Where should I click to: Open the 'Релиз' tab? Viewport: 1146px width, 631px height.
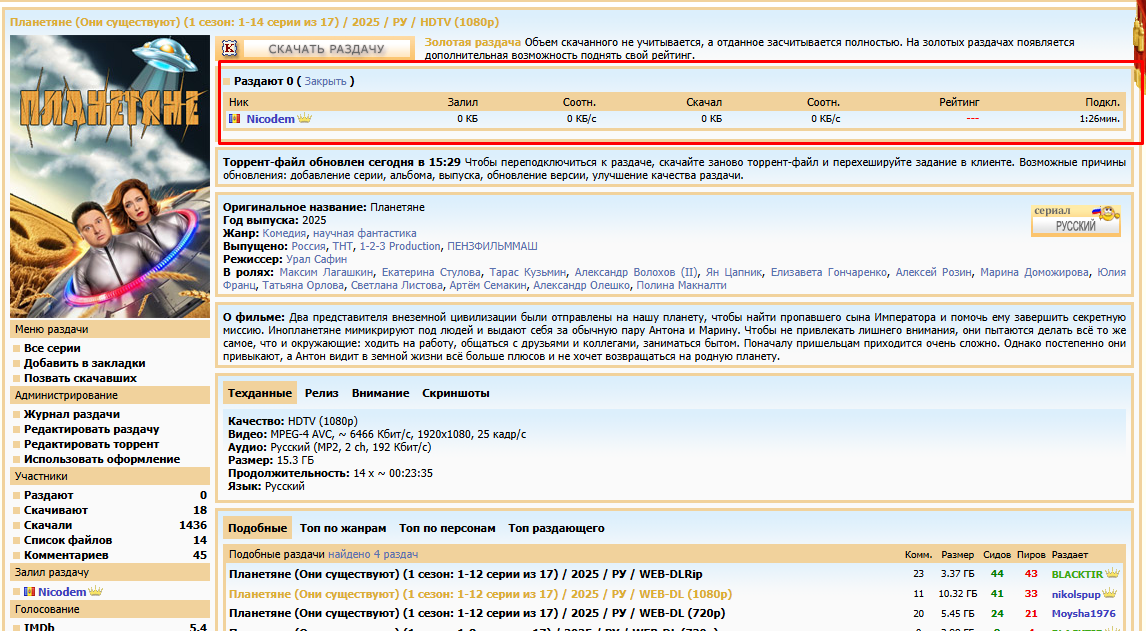(322, 393)
